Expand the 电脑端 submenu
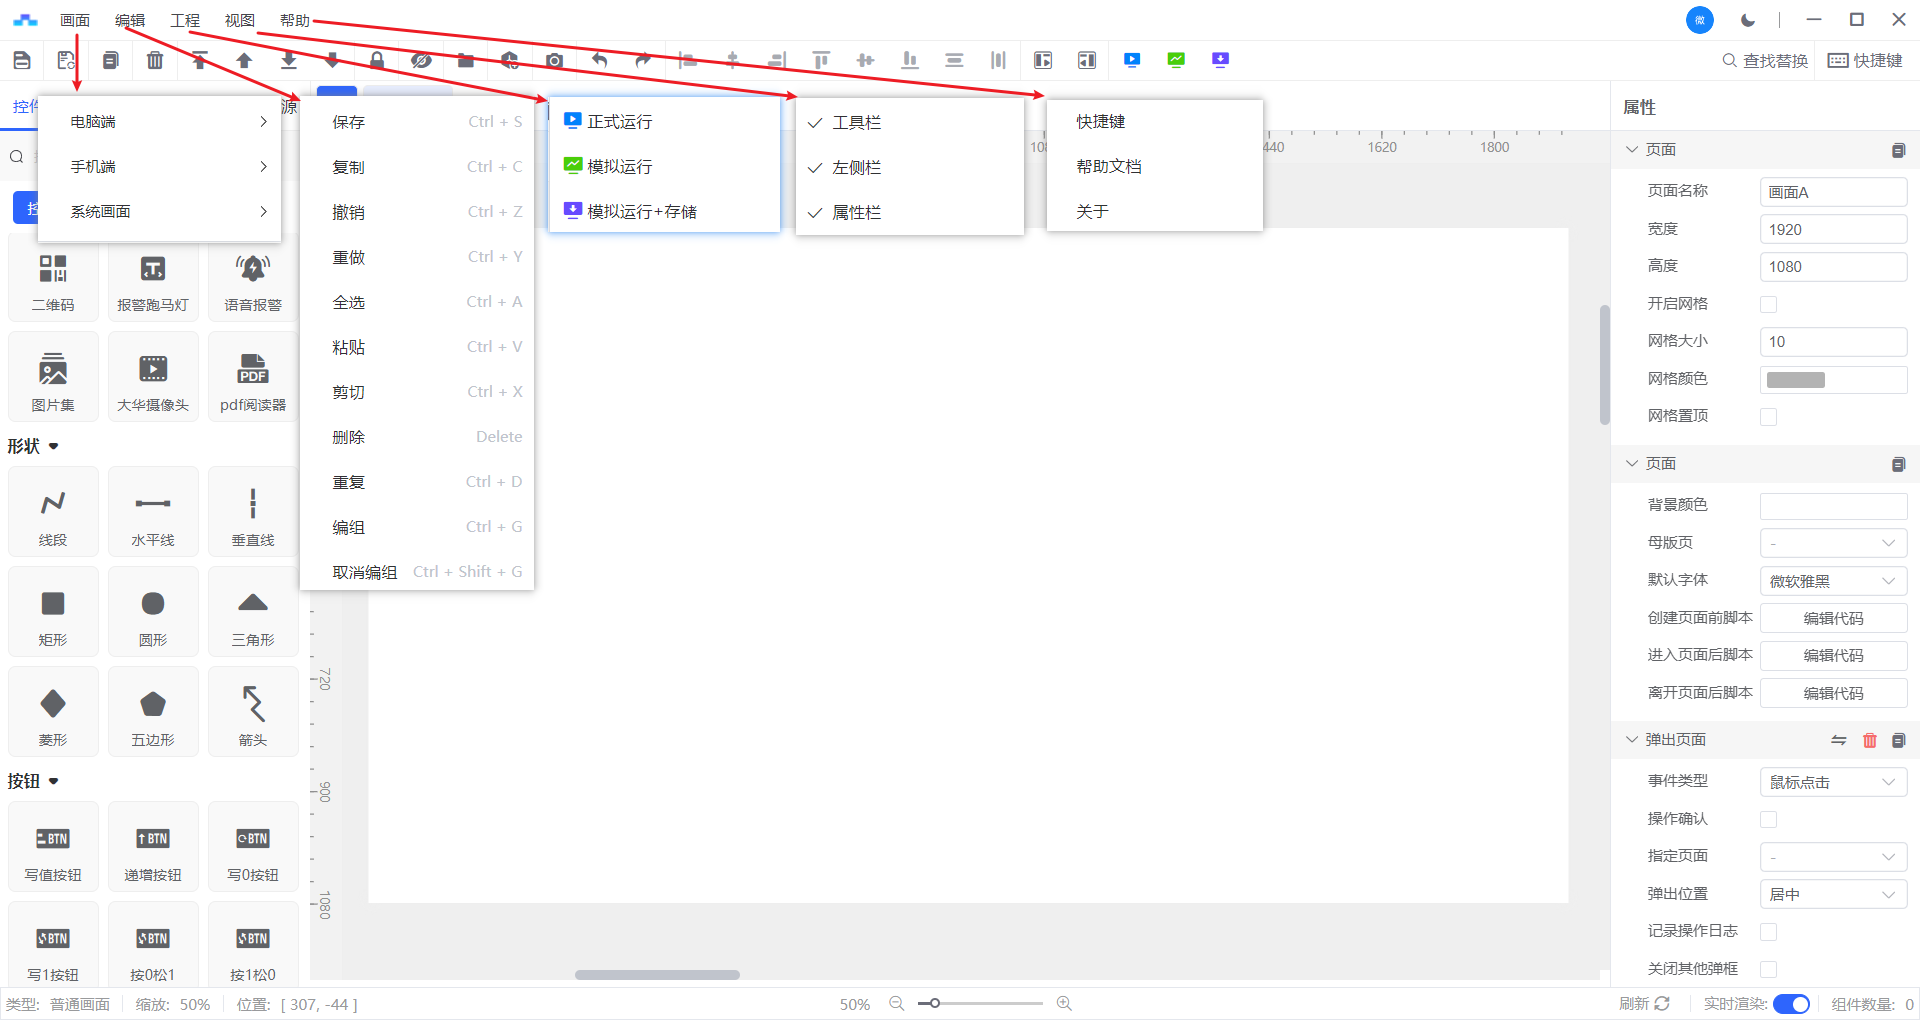This screenshot has width=1920, height=1020. [x=160, y=122]
